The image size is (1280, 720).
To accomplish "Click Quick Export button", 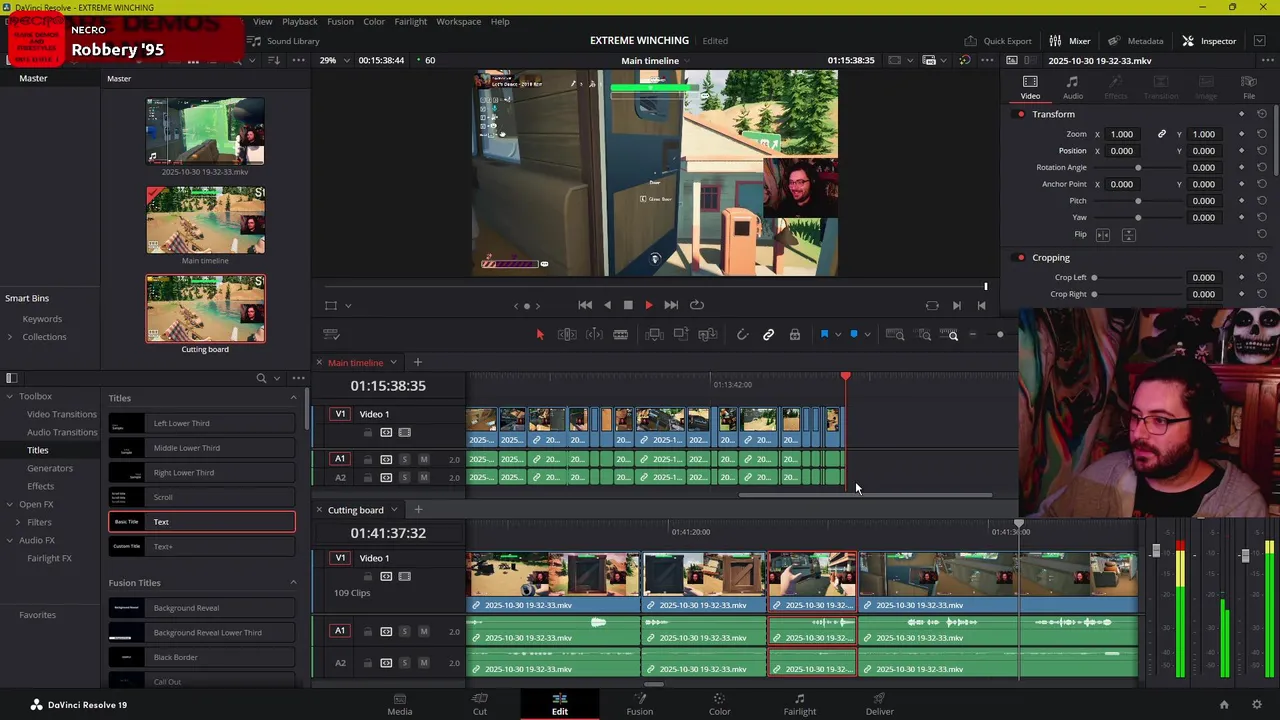I will click(998, 41).
